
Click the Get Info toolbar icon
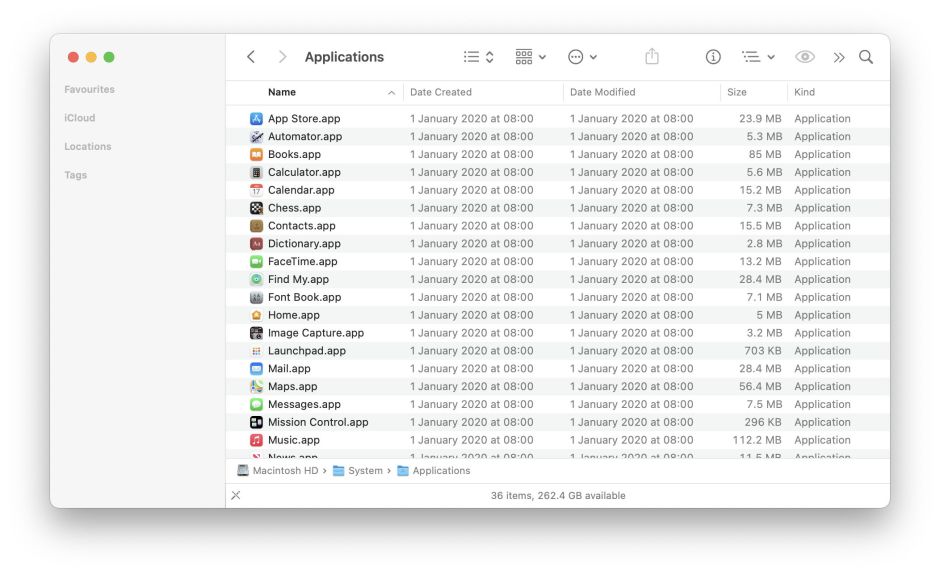tap(713, 57)
